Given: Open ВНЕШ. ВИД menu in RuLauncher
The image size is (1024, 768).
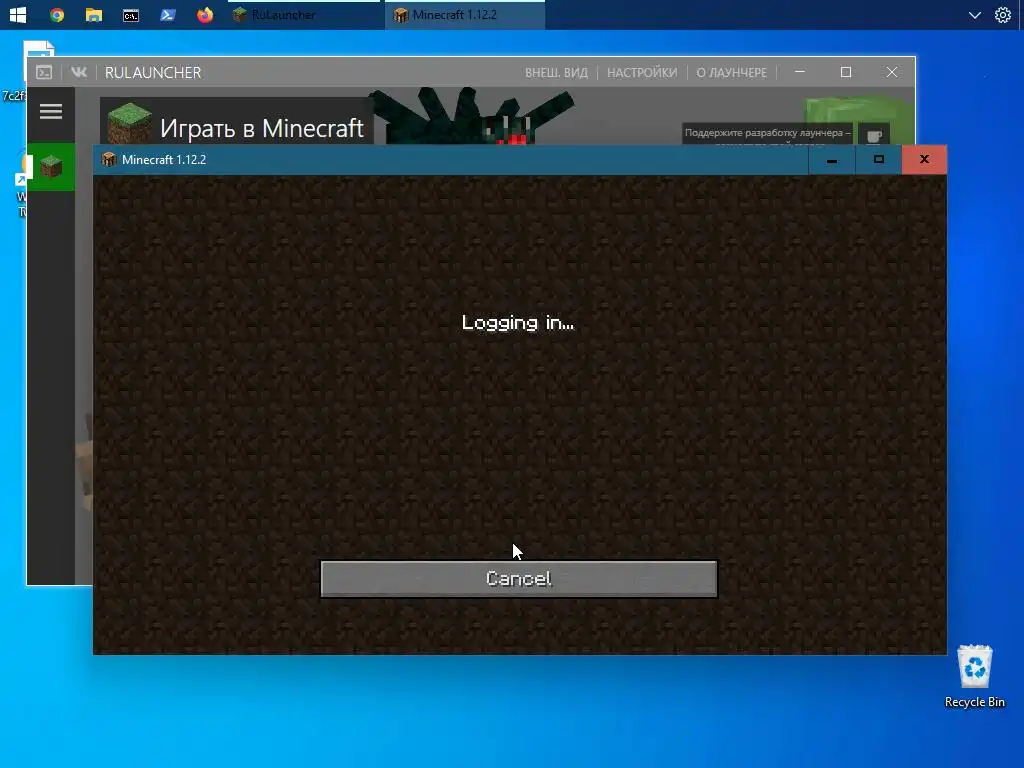Looking at the screenshot, I should pyautogui.click(x=556, y=72).
